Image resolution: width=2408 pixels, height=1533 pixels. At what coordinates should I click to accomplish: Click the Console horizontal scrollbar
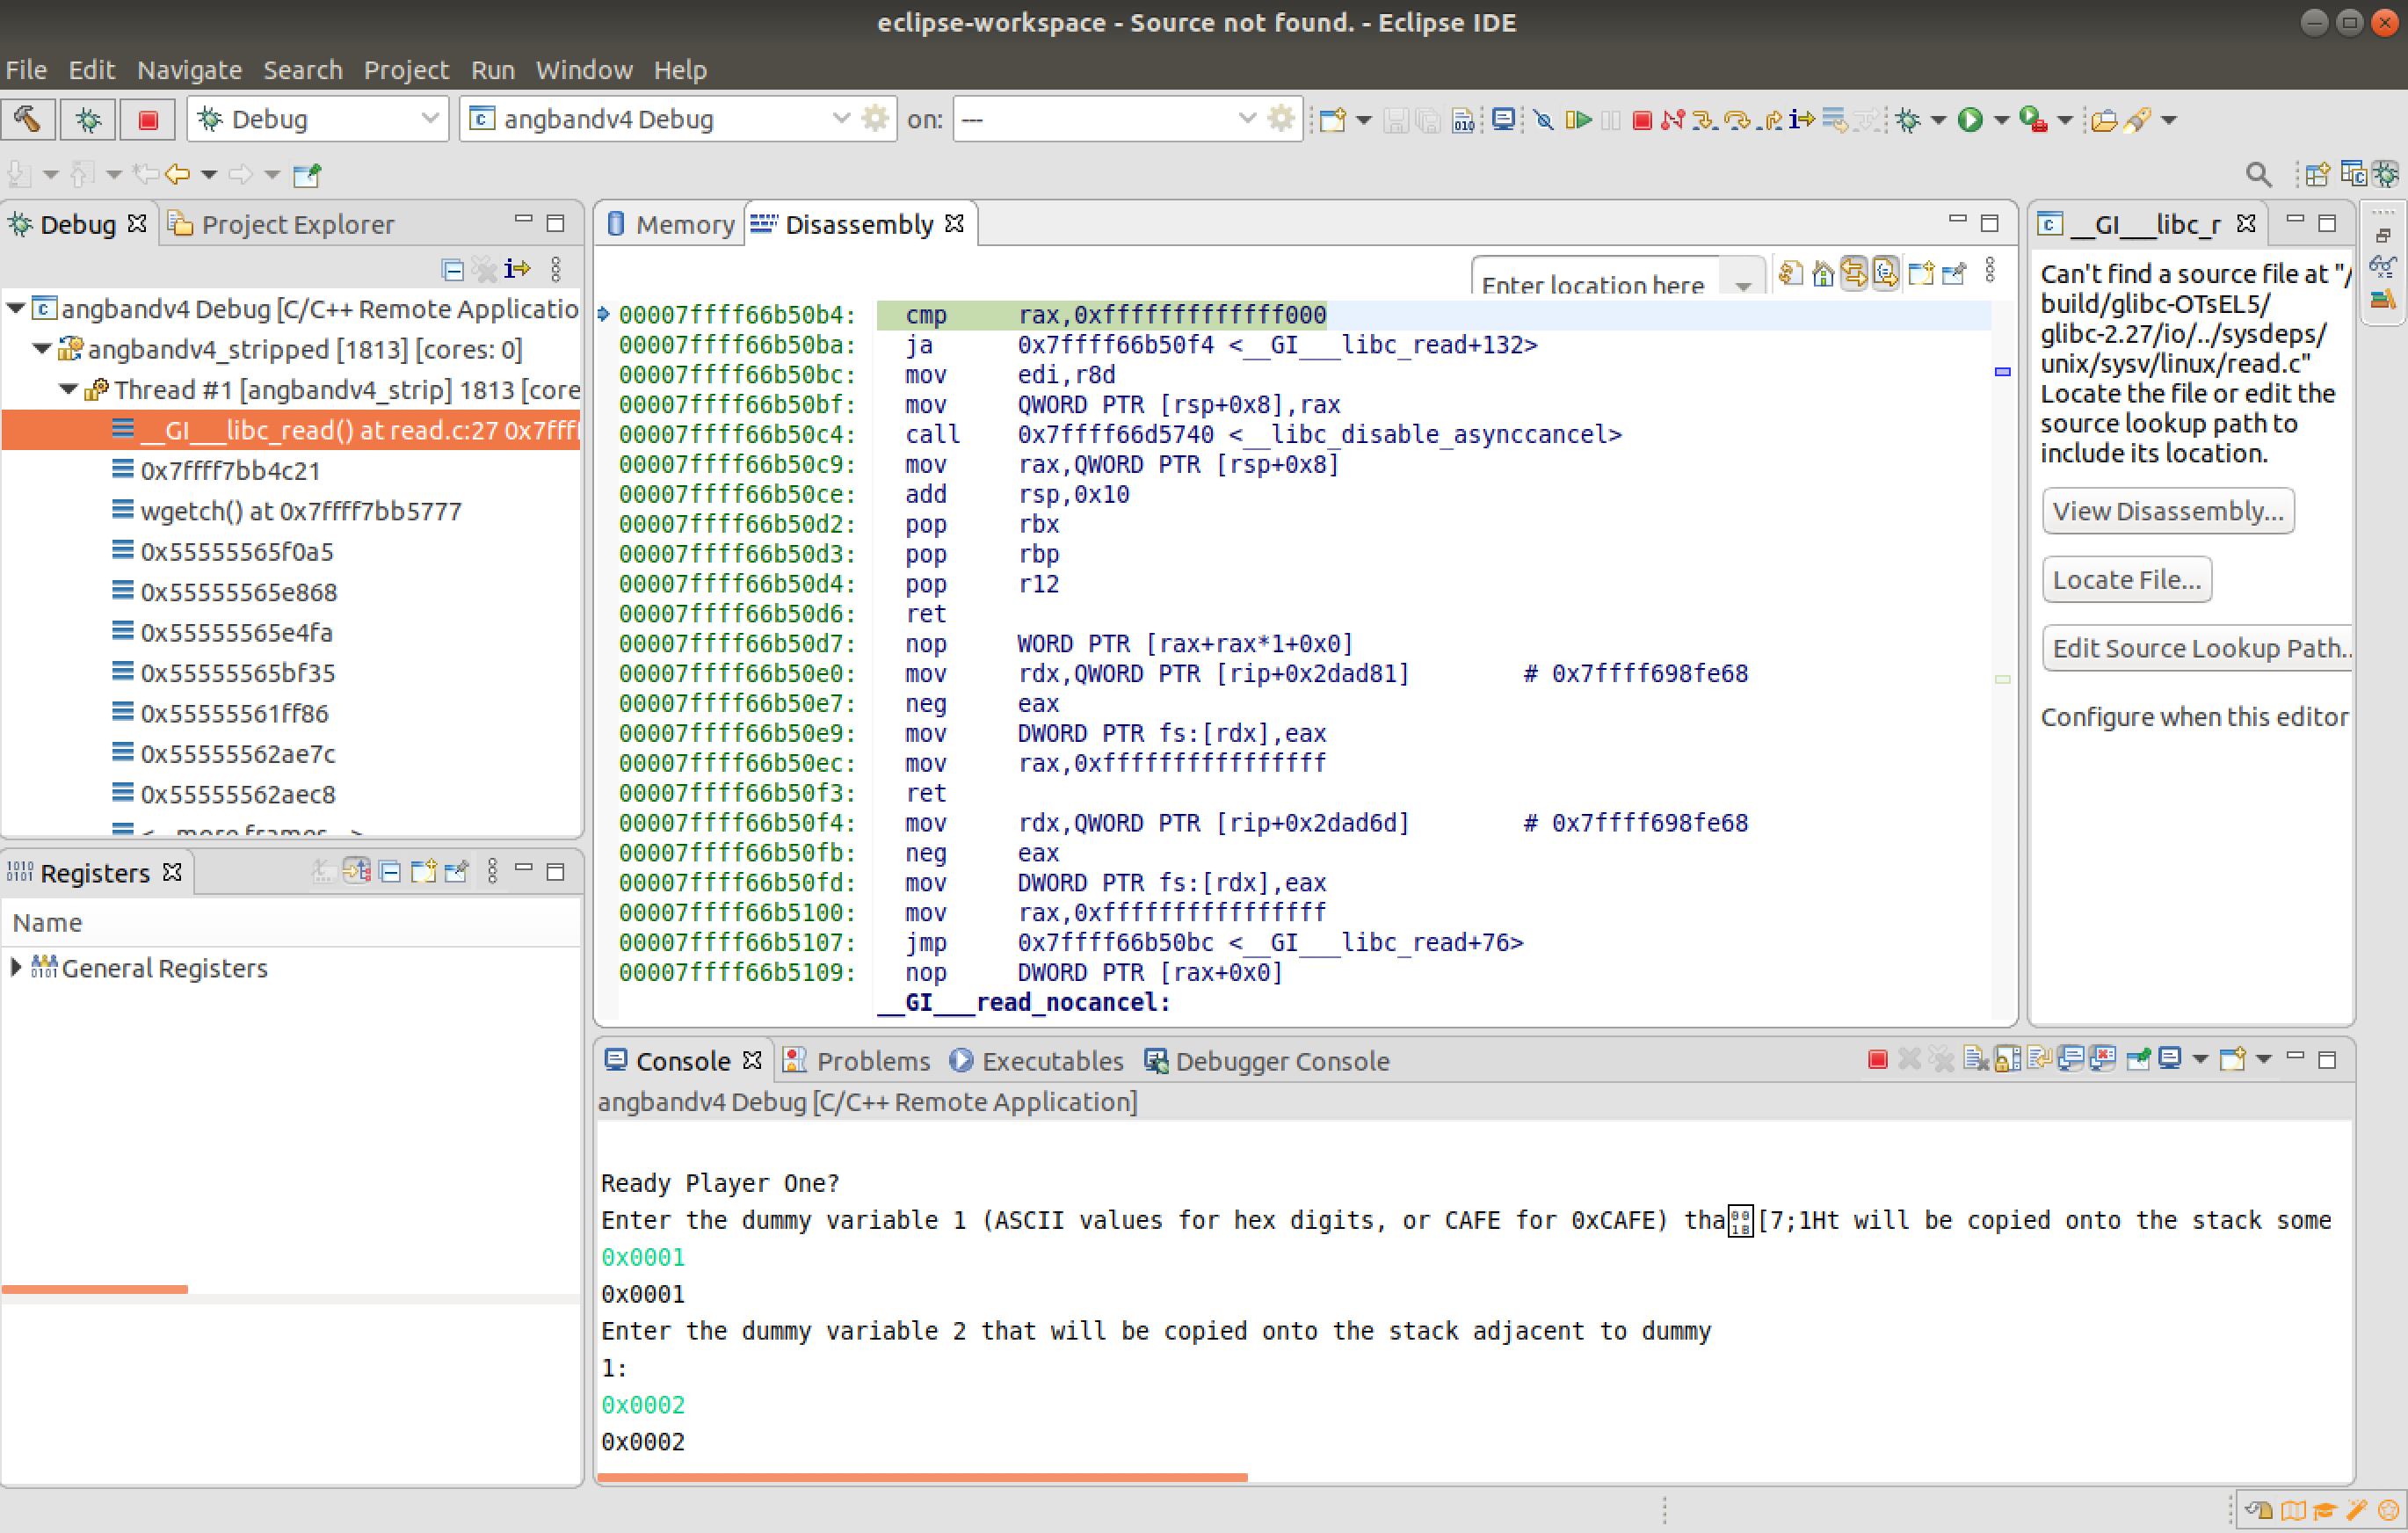921,1476
